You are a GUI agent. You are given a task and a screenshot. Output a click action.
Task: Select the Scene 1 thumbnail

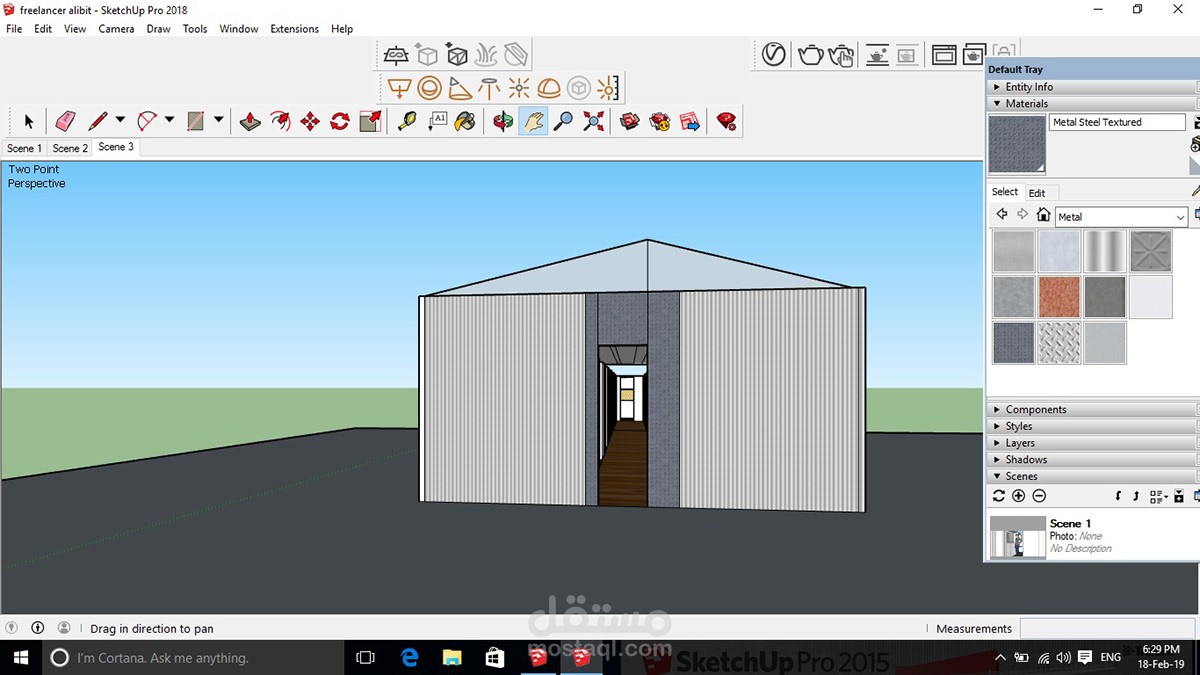tap(1017, 537)
